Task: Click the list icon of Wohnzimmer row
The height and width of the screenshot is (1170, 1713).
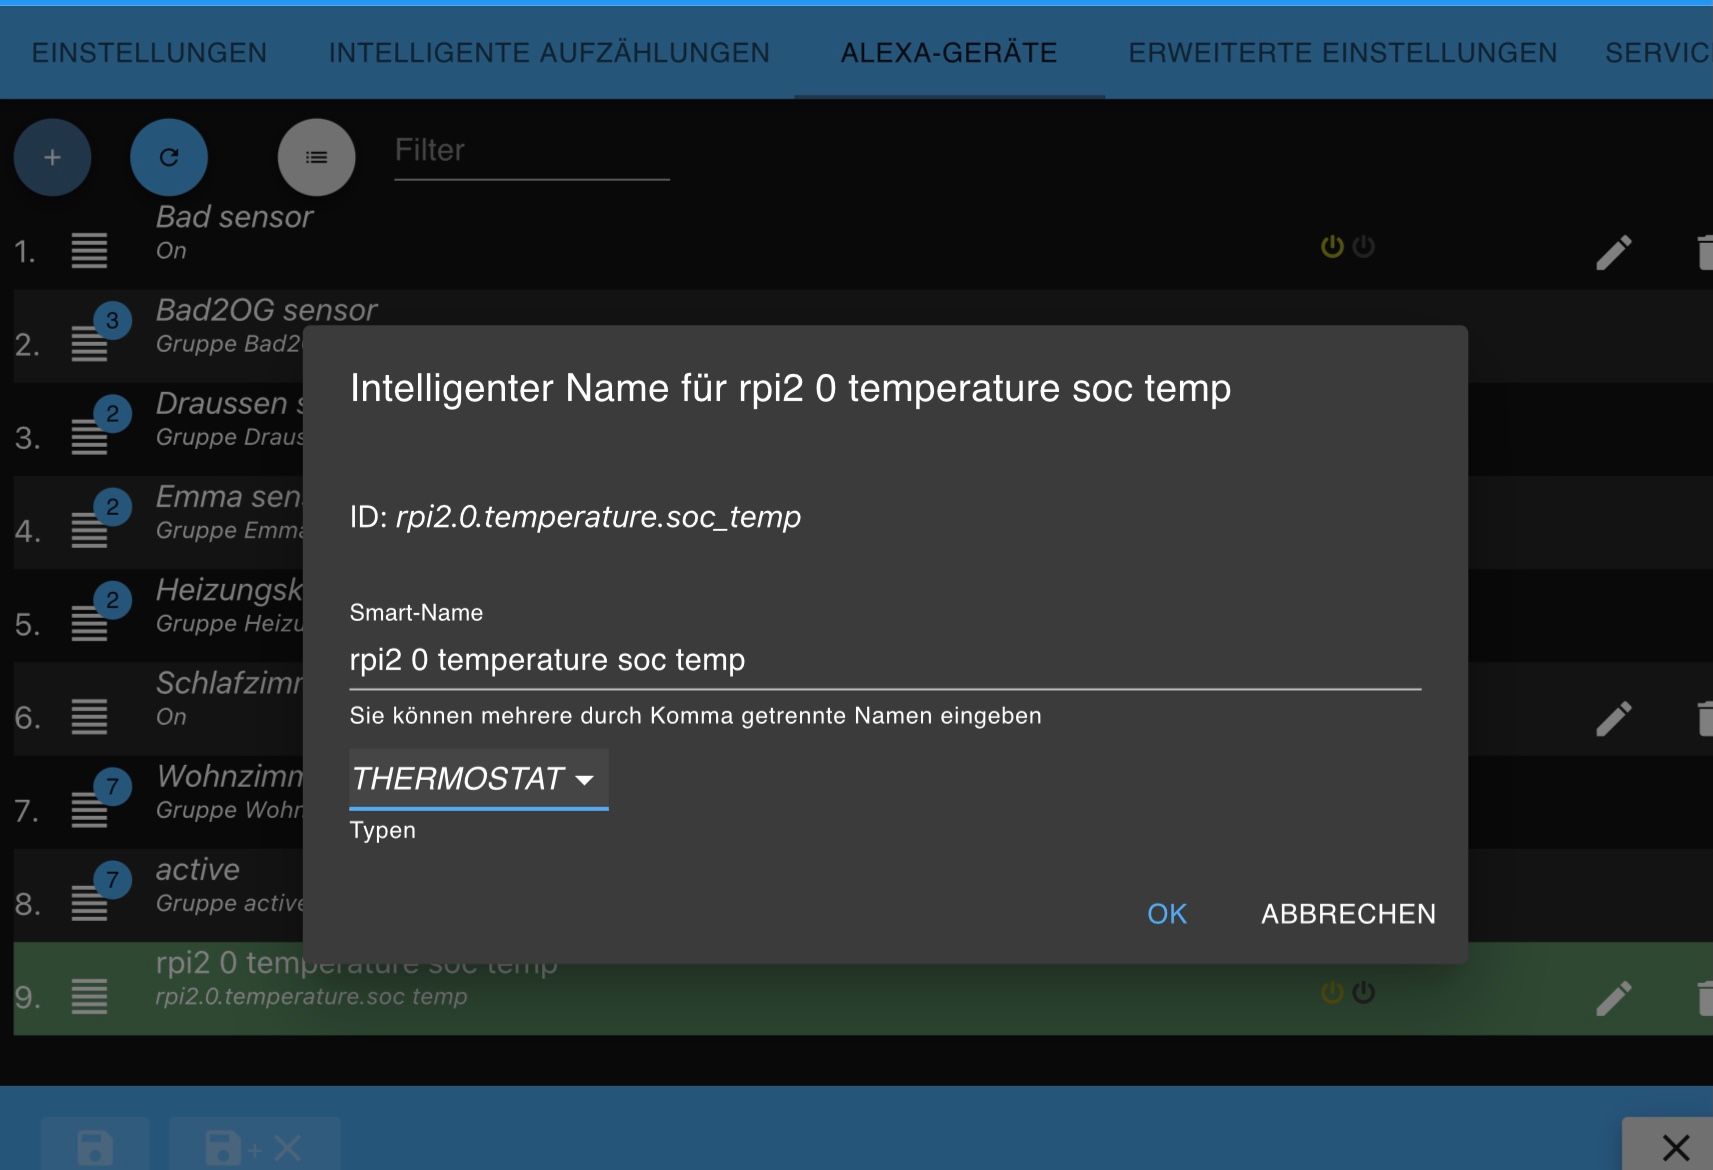Action: 89,810
